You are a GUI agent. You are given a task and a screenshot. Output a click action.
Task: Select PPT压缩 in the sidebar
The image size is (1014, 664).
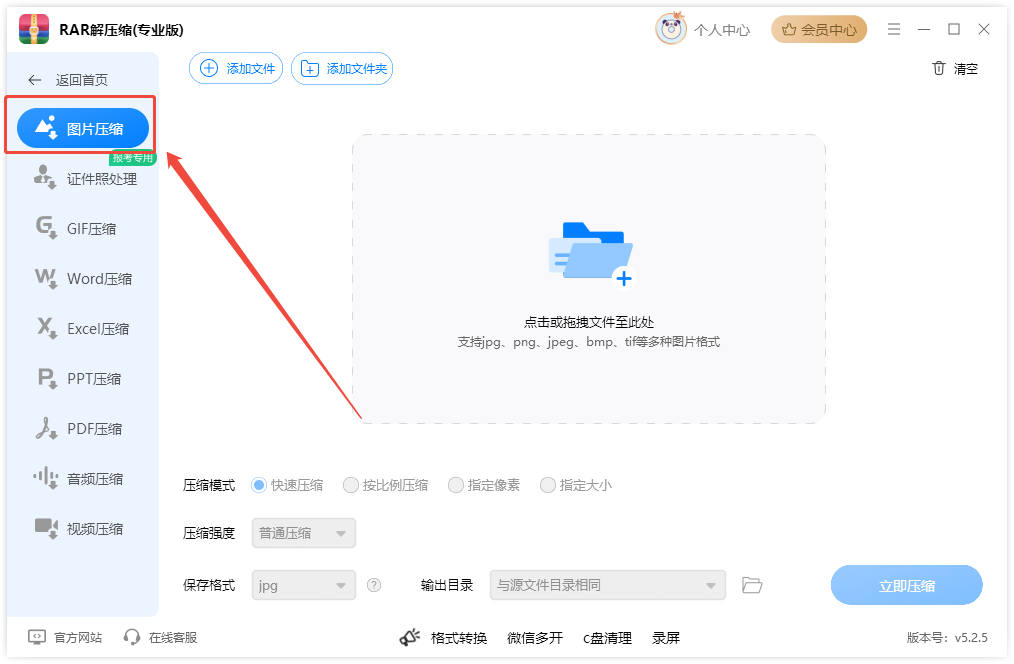(x=78, y=378)
